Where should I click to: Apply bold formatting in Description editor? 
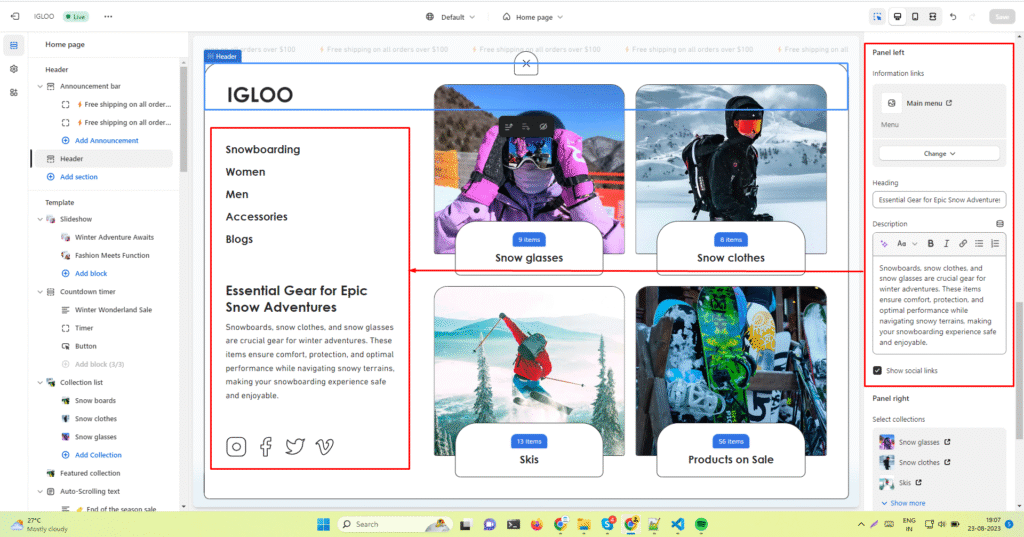point(930,243)
